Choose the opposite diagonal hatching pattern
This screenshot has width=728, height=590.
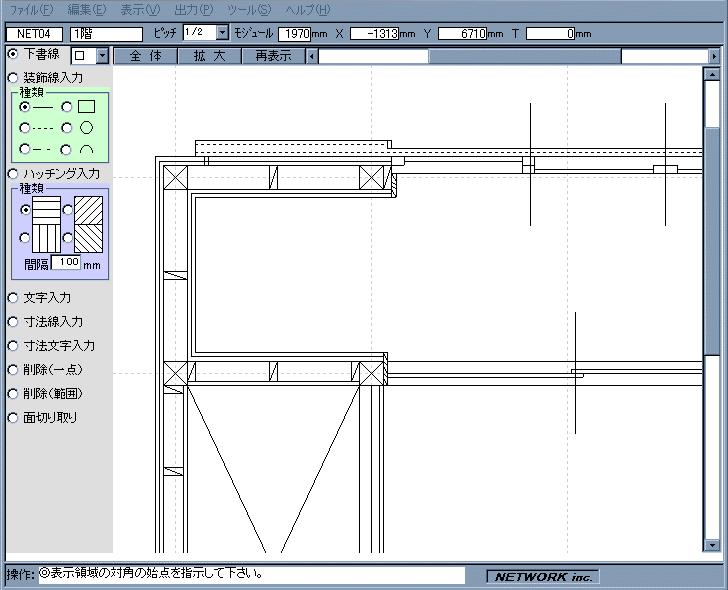[68, 238]
